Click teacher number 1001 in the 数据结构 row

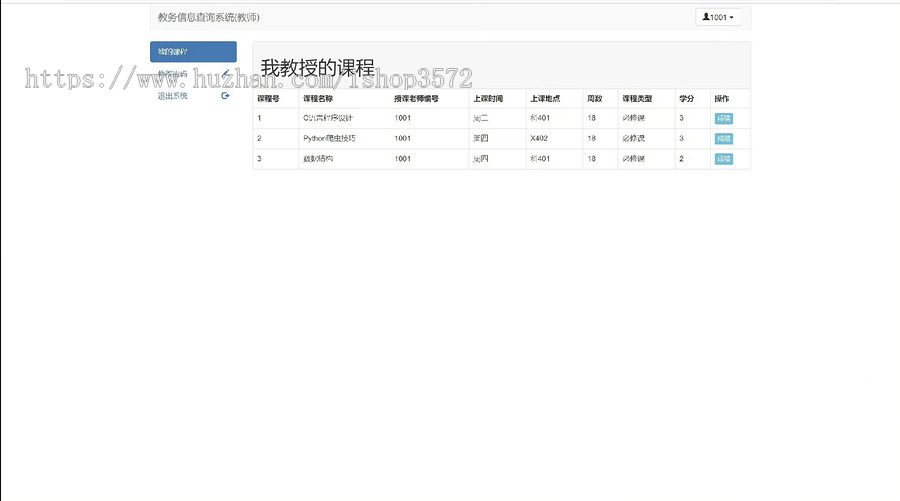click(x=402, y=158)
